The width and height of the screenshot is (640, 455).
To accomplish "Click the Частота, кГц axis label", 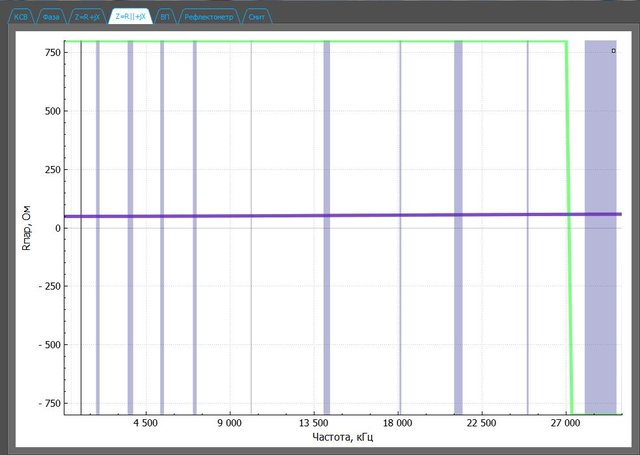I will point(343,437).
